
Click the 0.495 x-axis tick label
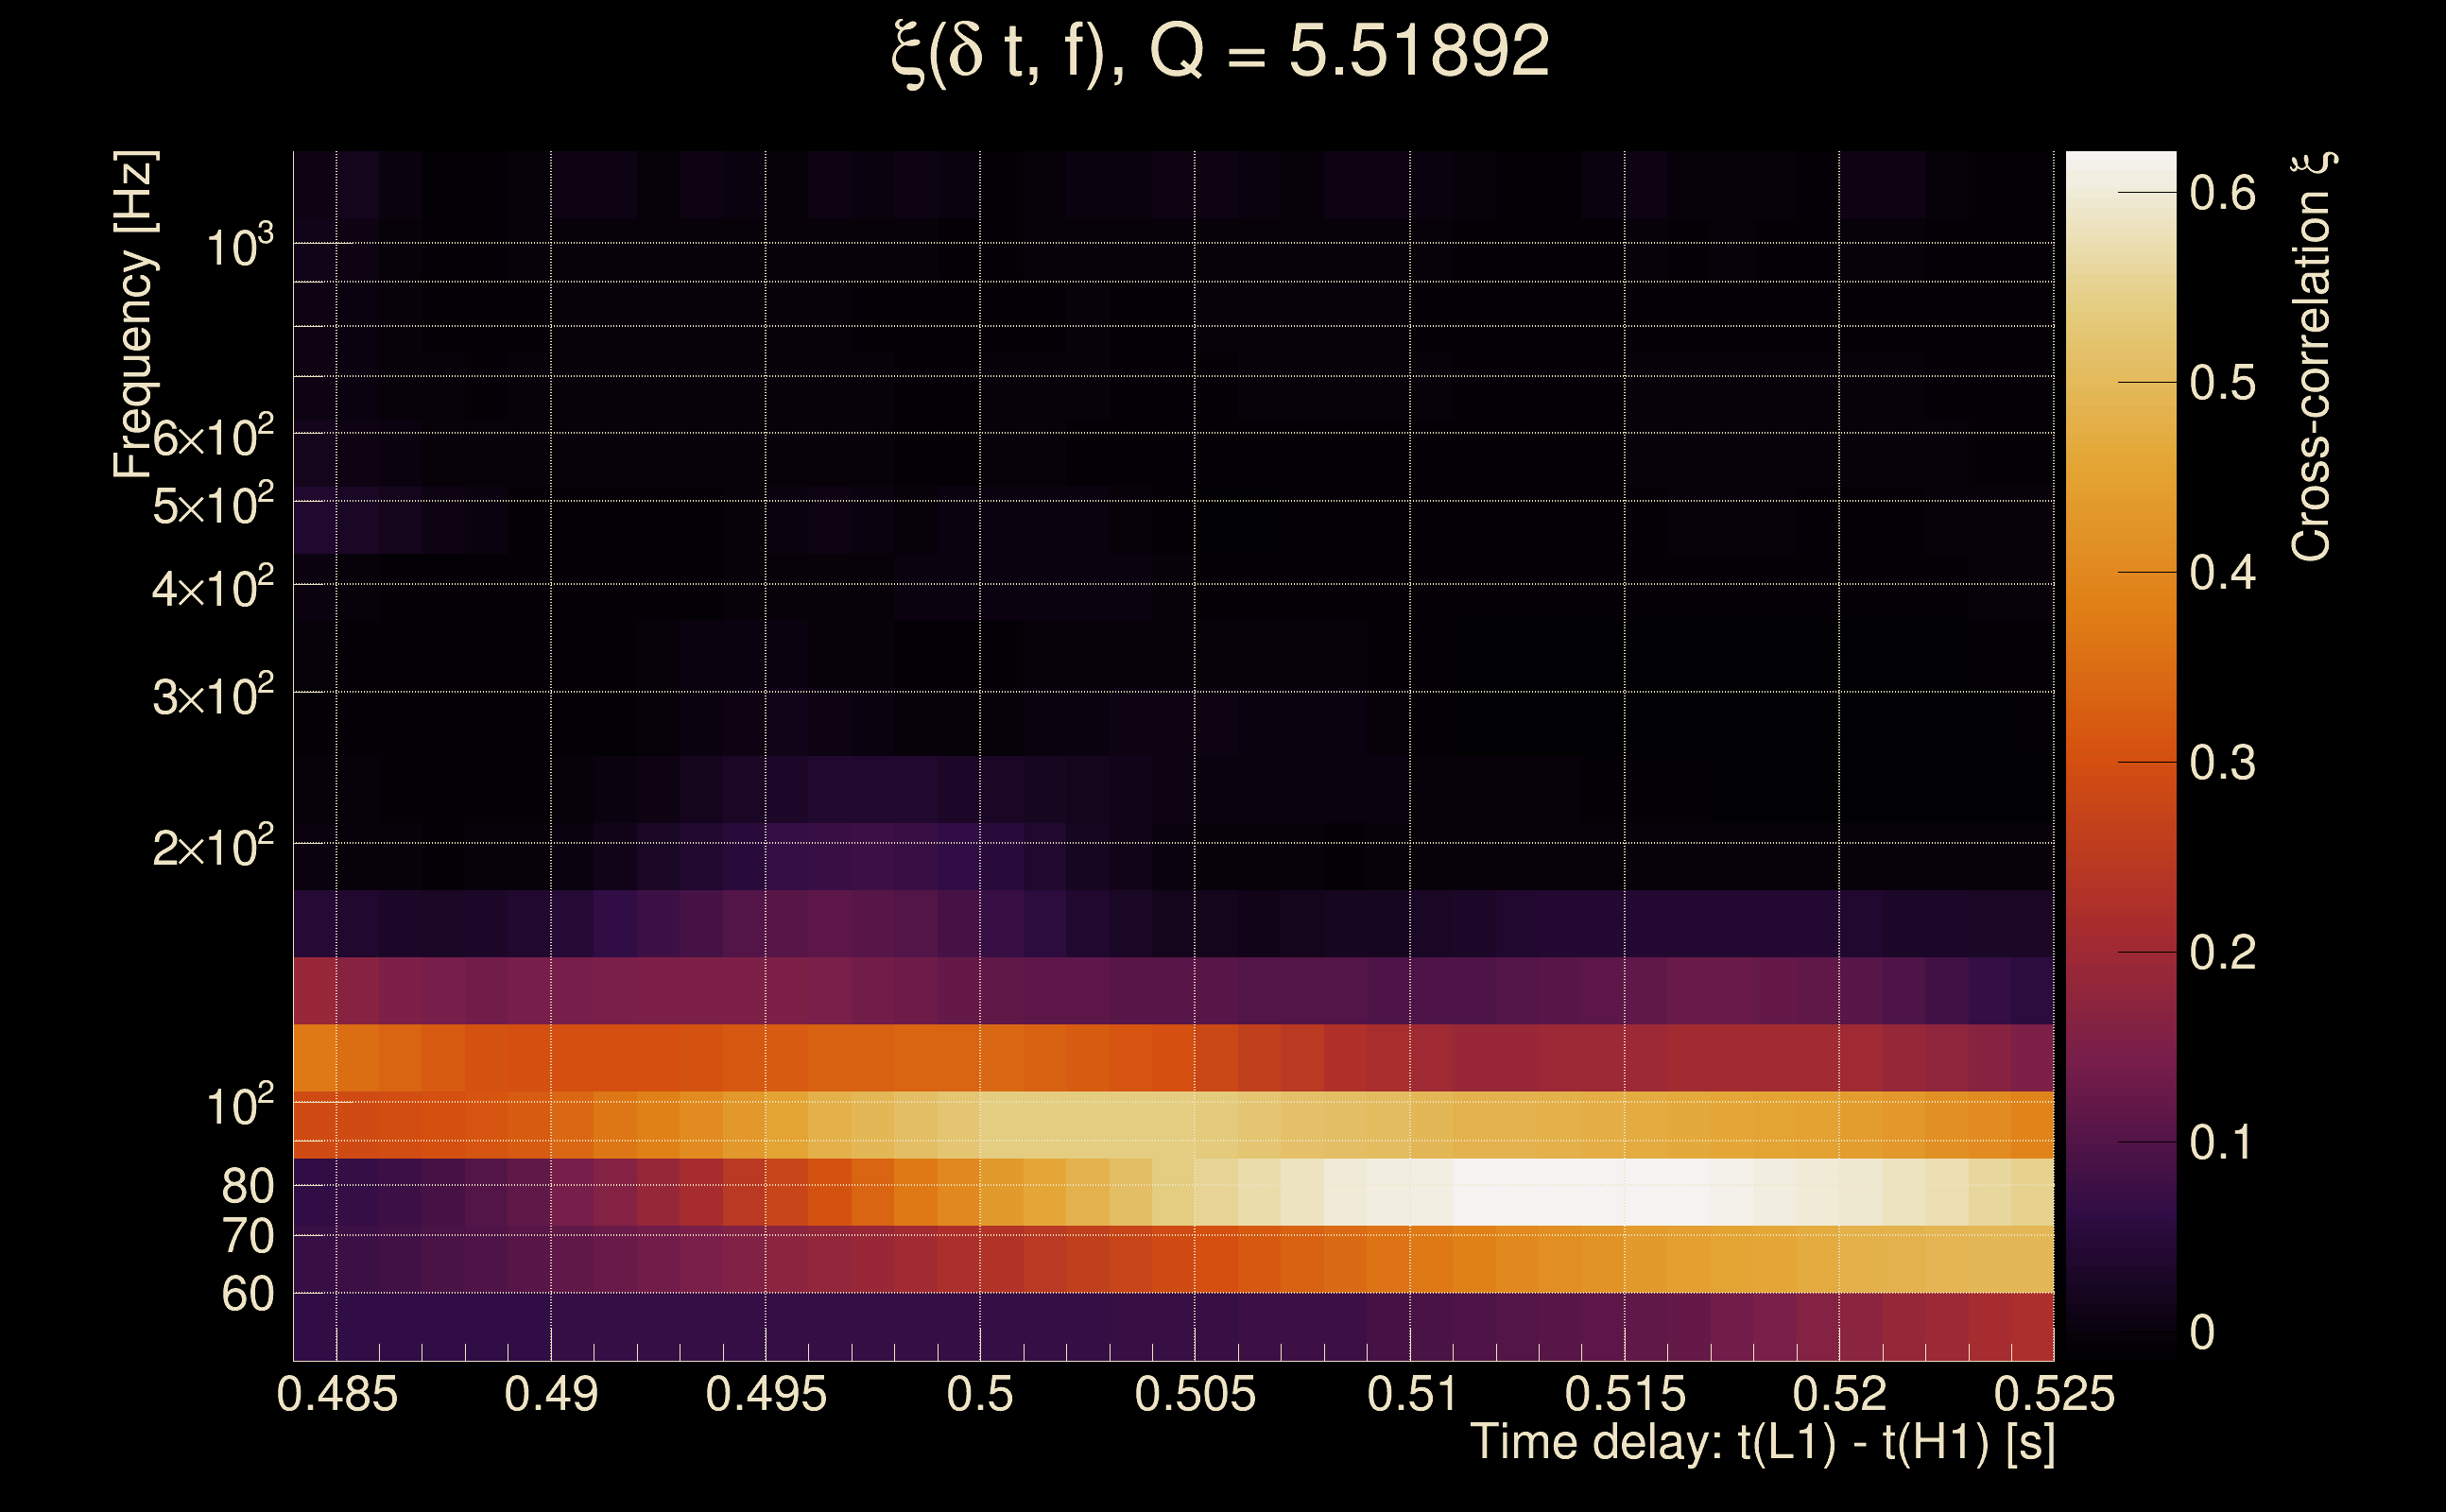point(766,1394)
